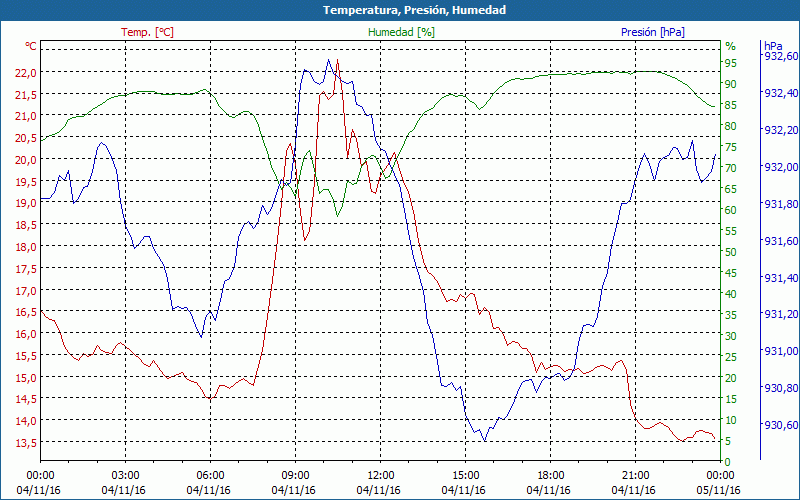800x500 pixels.
Task: Pick the '17,5' temperature axis value
Action: (27, 268)
